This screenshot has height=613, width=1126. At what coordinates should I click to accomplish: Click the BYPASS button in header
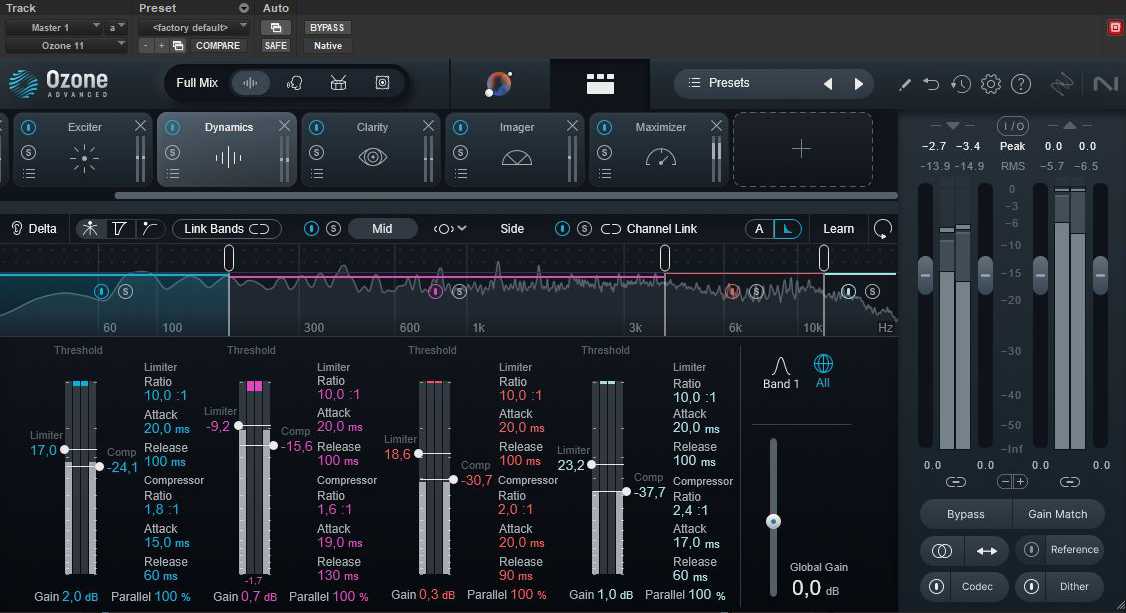coord(327,27)
